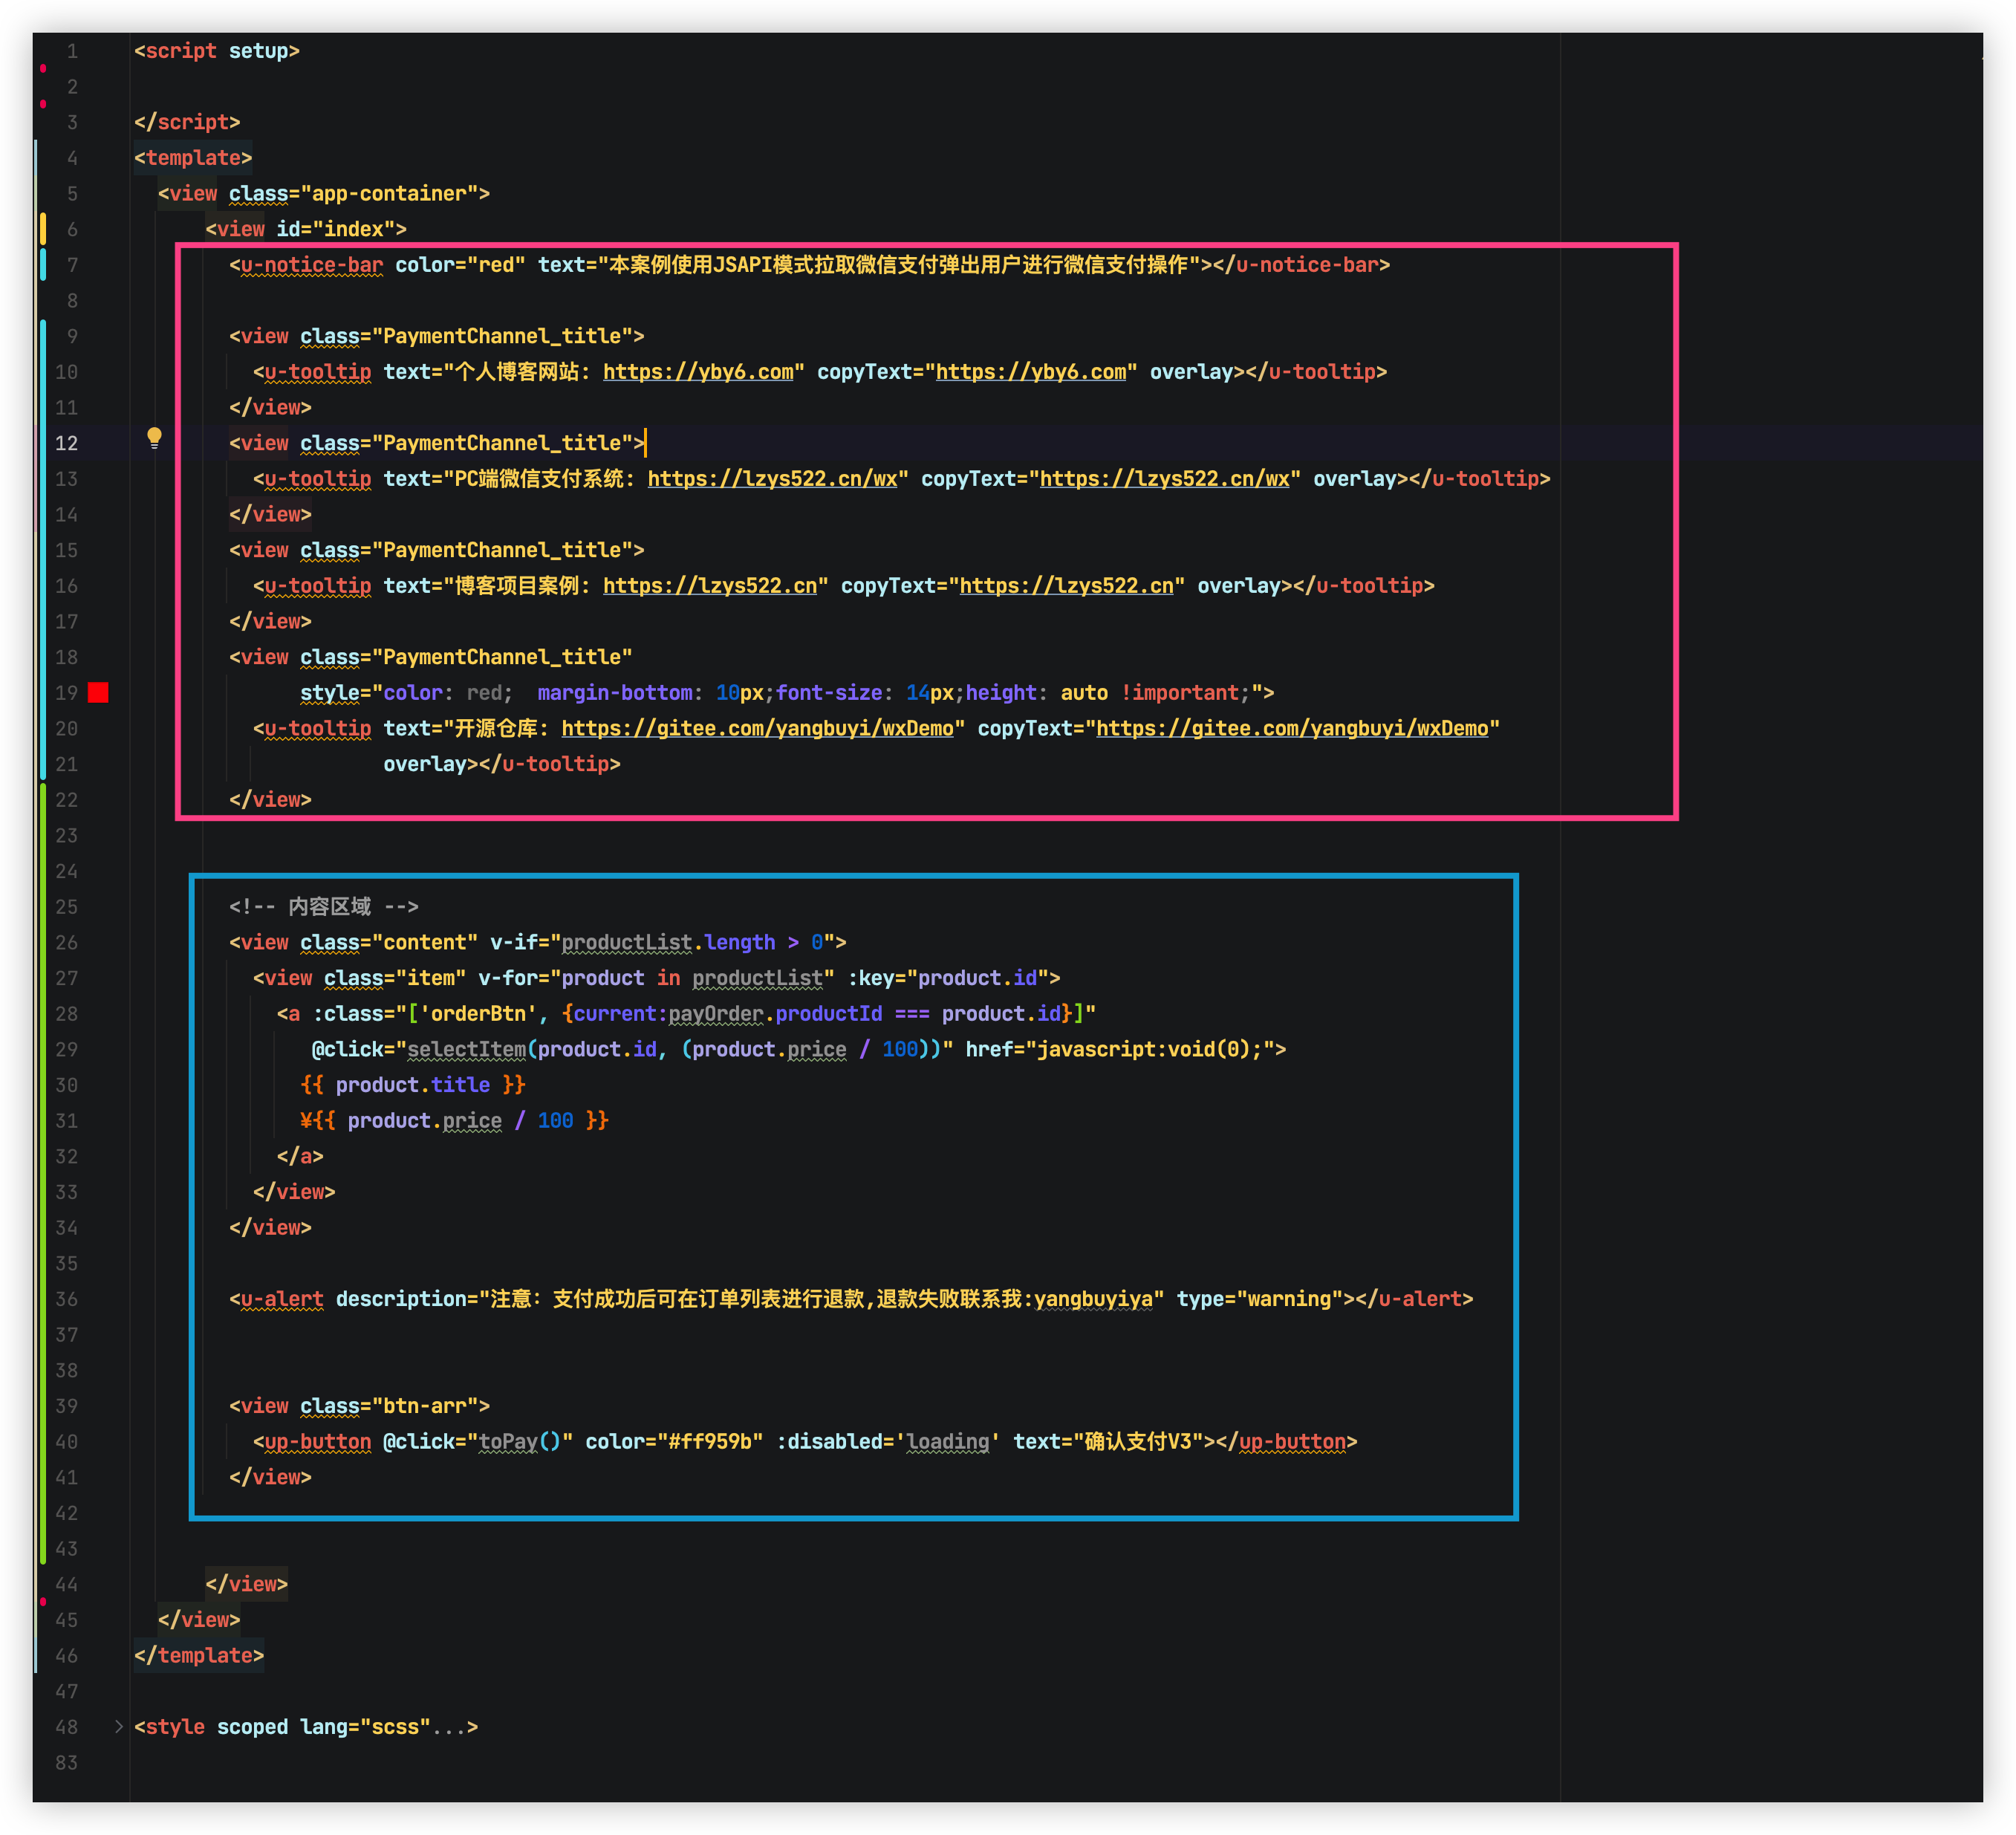Click cyan change marker beside line 7
The image size is (2016, 1835).
(43, 264)
